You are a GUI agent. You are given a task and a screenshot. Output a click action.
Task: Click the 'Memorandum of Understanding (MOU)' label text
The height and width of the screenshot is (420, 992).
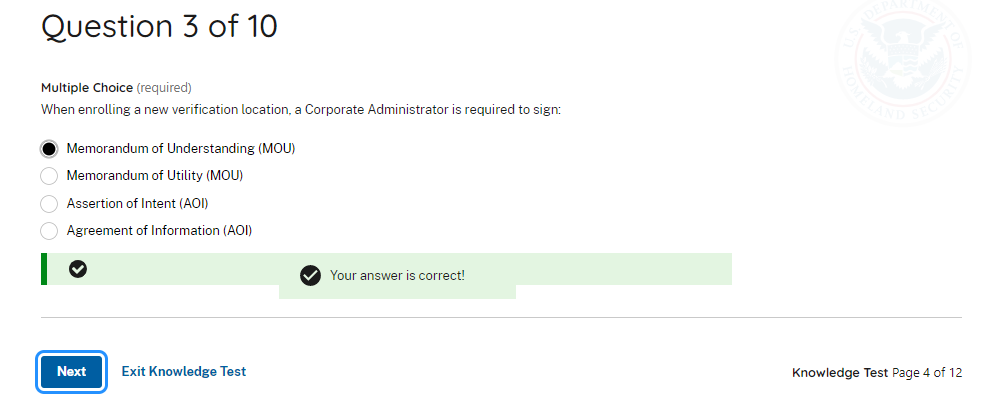point(181,149)
